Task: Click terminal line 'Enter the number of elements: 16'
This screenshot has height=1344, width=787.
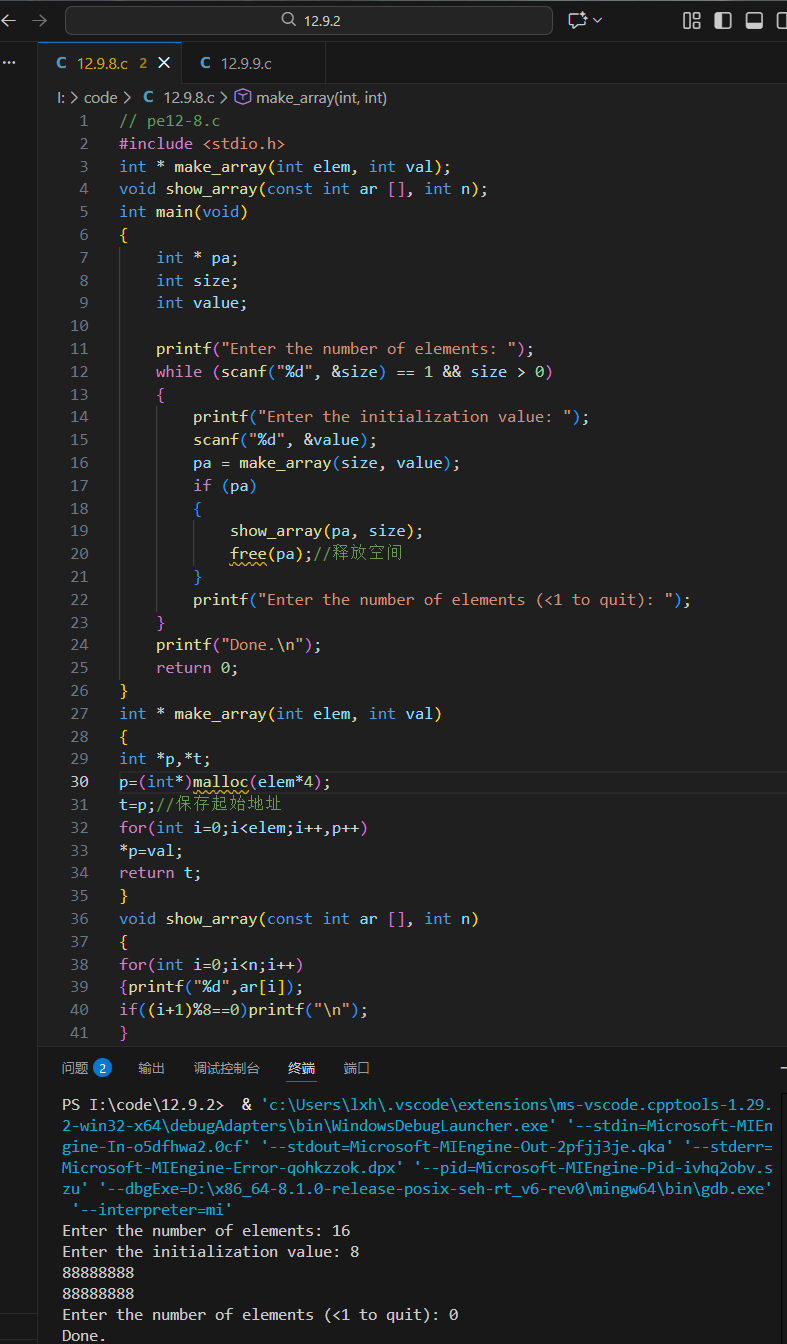Action: [206, 1230]
